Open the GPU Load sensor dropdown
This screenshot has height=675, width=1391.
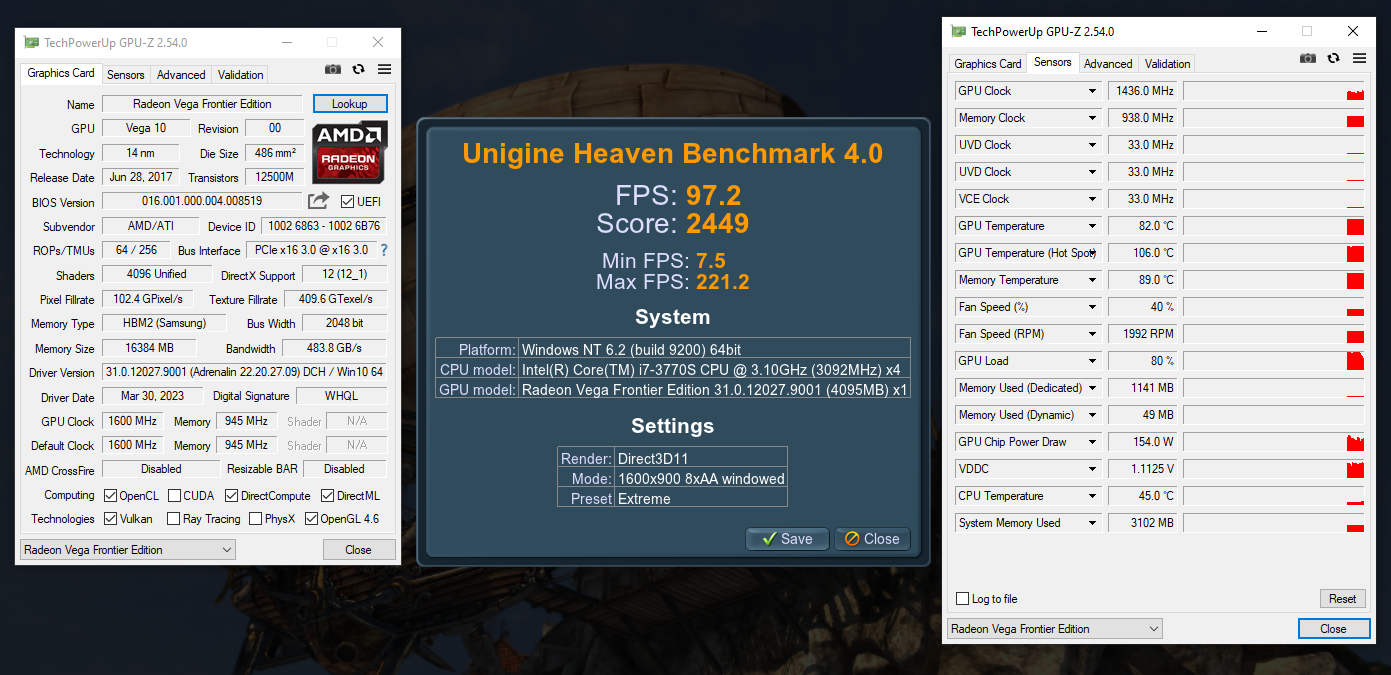click(x=1092, y=361)
